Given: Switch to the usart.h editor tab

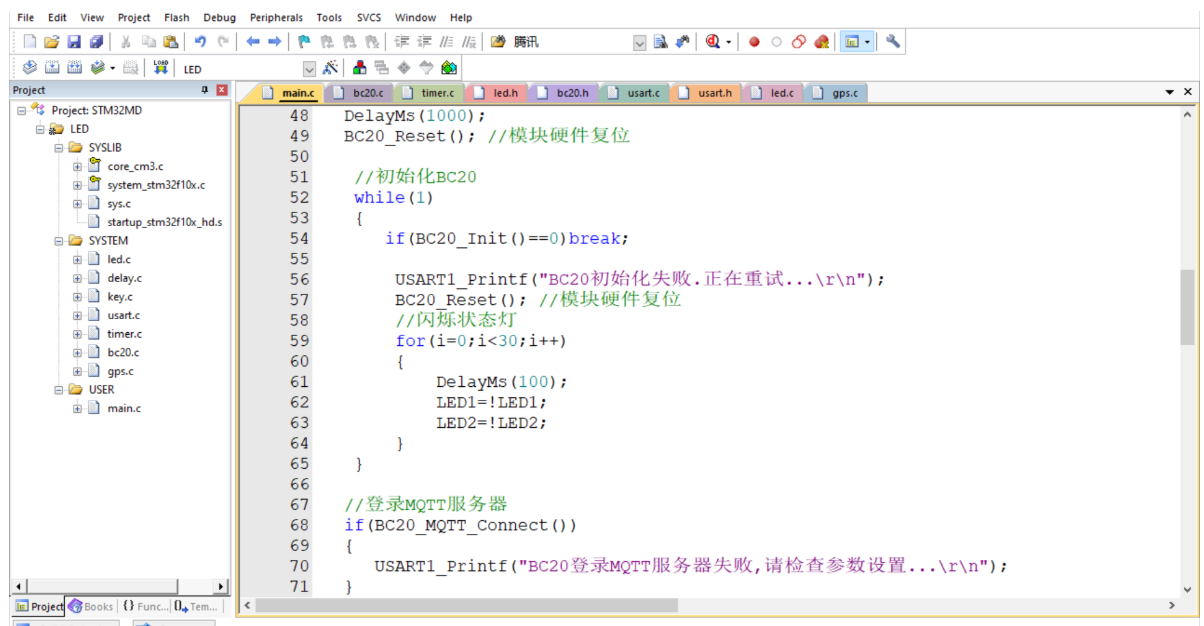Looking at the screenshot, I should 705,93.
